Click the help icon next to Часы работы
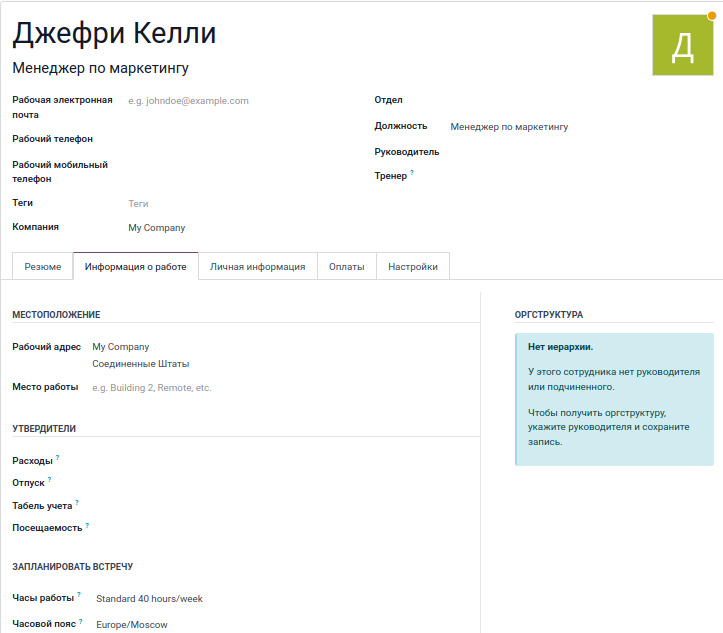This screenshot has height=633, width=723. coord(79,595)
